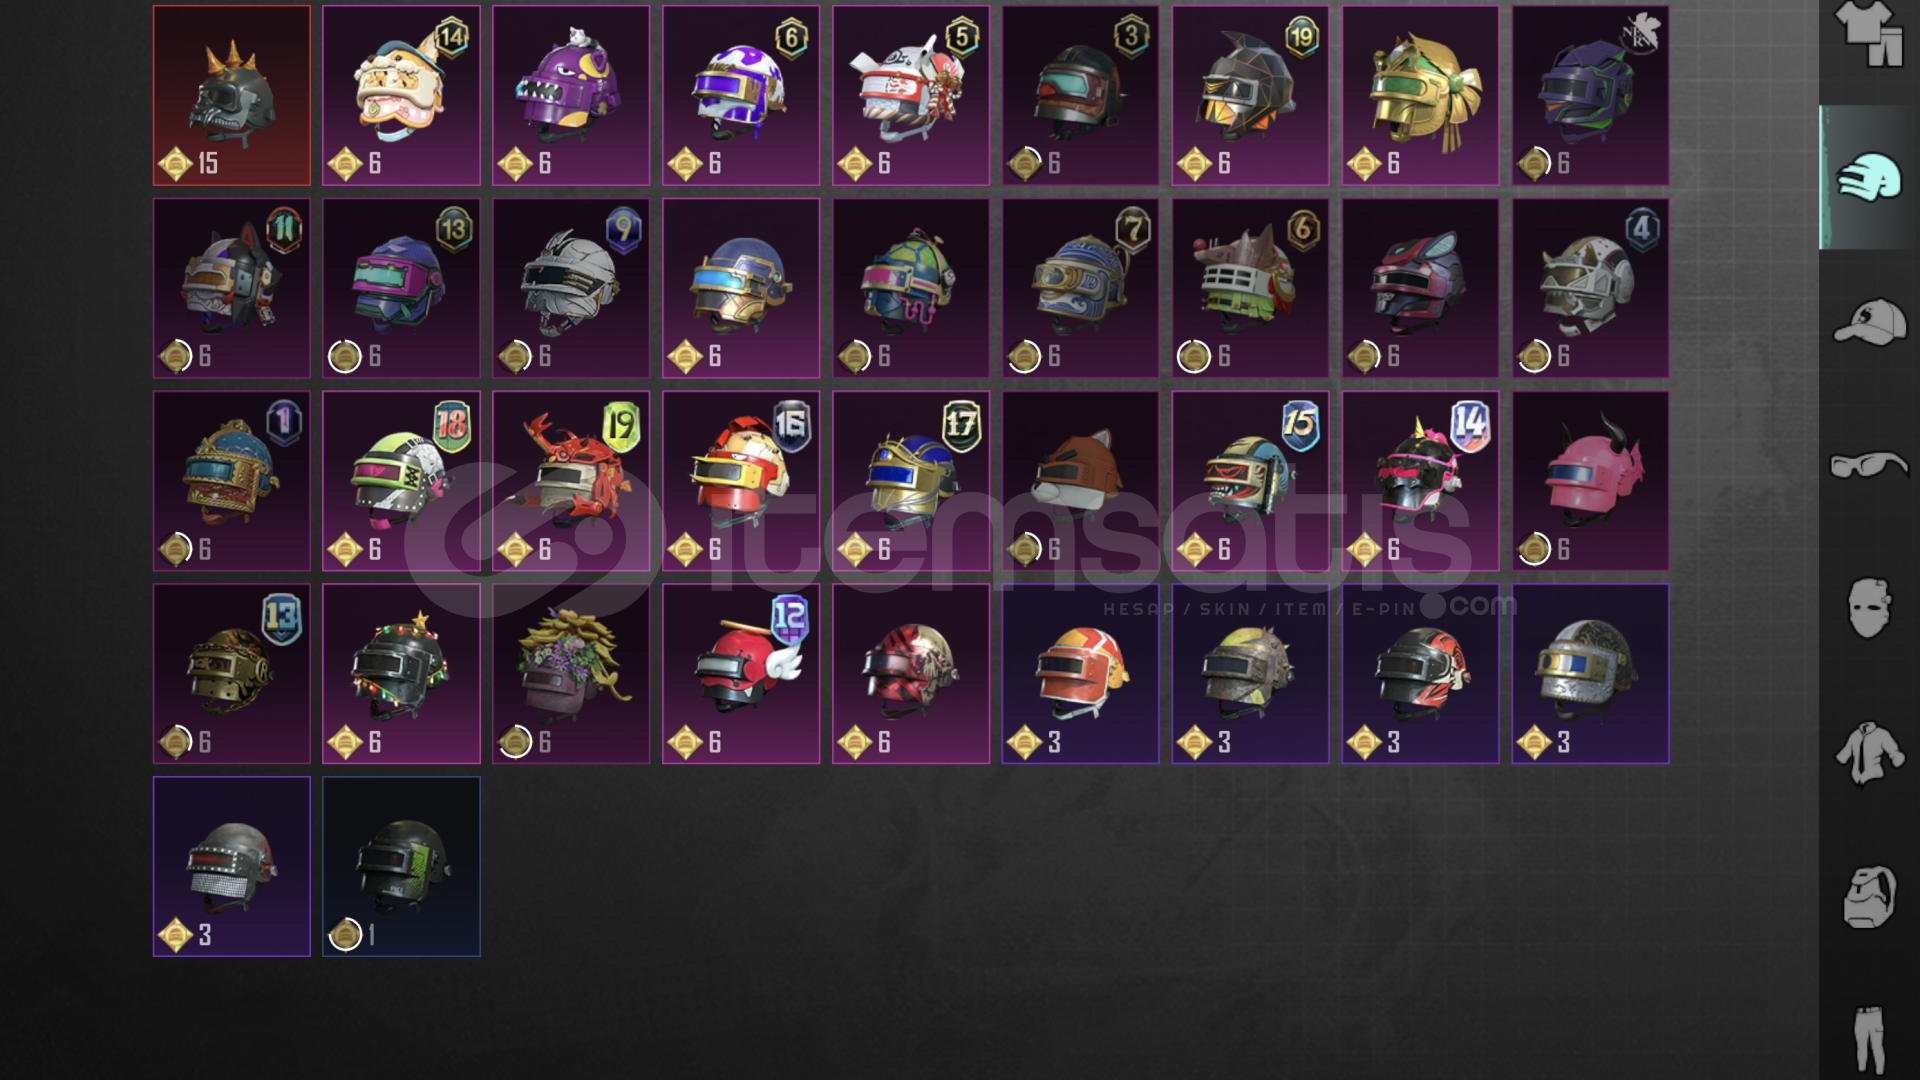Viewport: 1920px width, 1080px height.
Task: Open the pants category icon
Action: (1868, 1040)
